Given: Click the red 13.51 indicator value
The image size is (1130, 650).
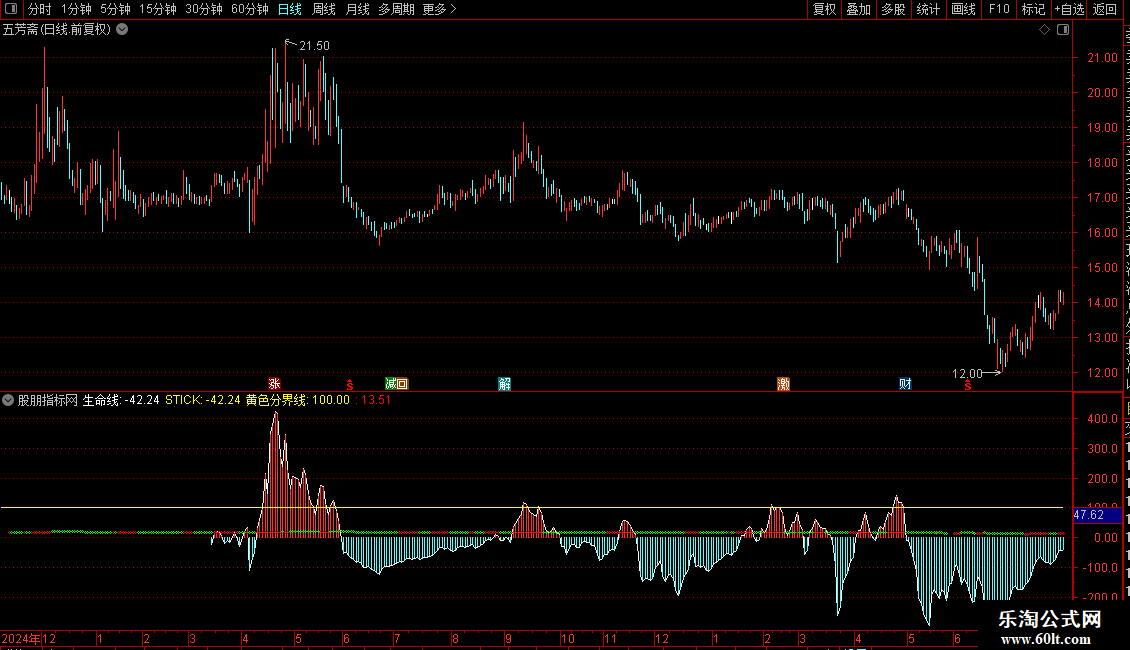Looking at the screenshot, I should pyautogui.click(x=375, y=400).
